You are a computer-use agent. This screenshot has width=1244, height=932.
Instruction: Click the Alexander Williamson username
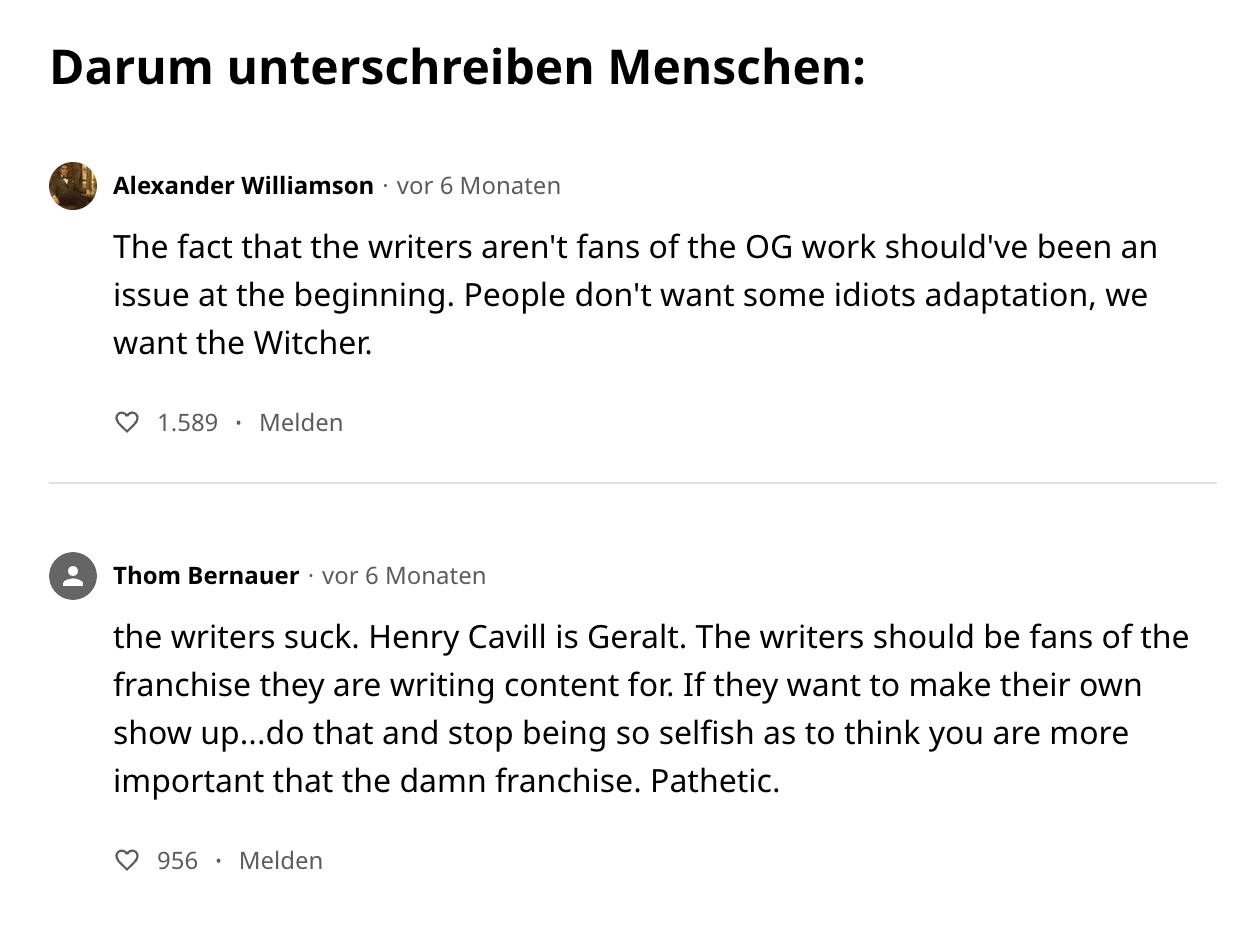(x=243, y=186)
